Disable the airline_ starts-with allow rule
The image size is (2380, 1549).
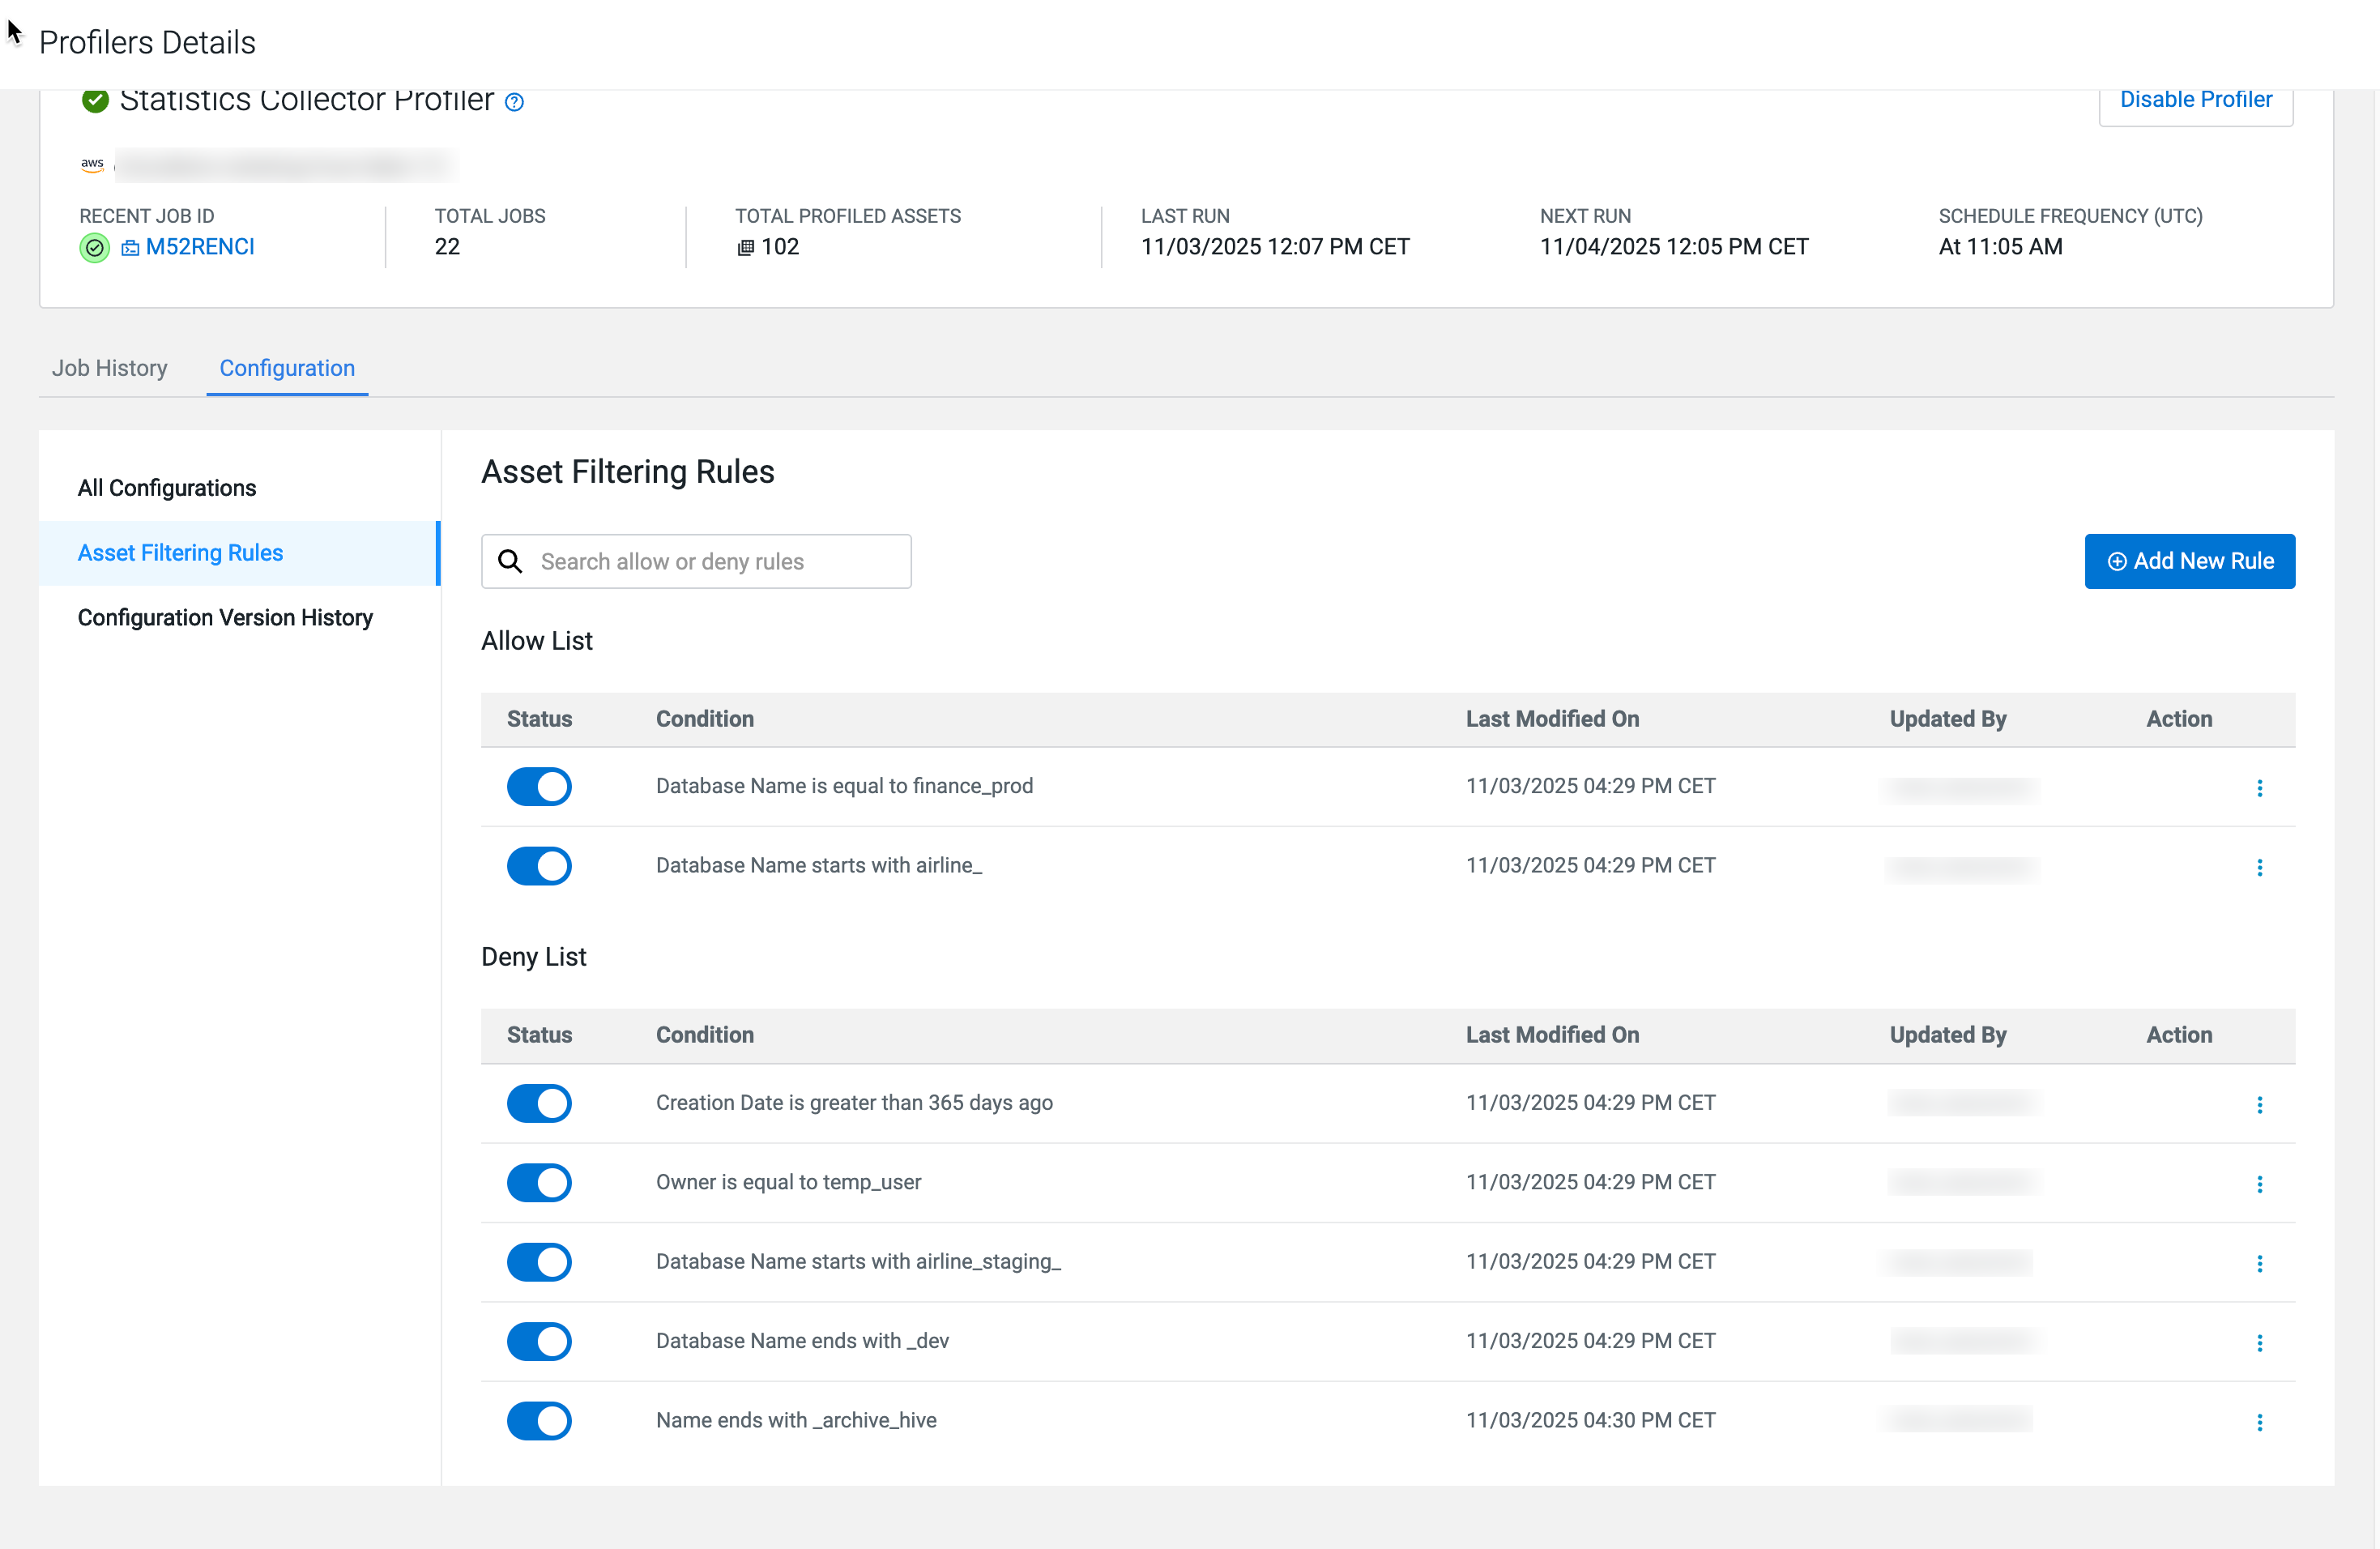click(539, 866)
